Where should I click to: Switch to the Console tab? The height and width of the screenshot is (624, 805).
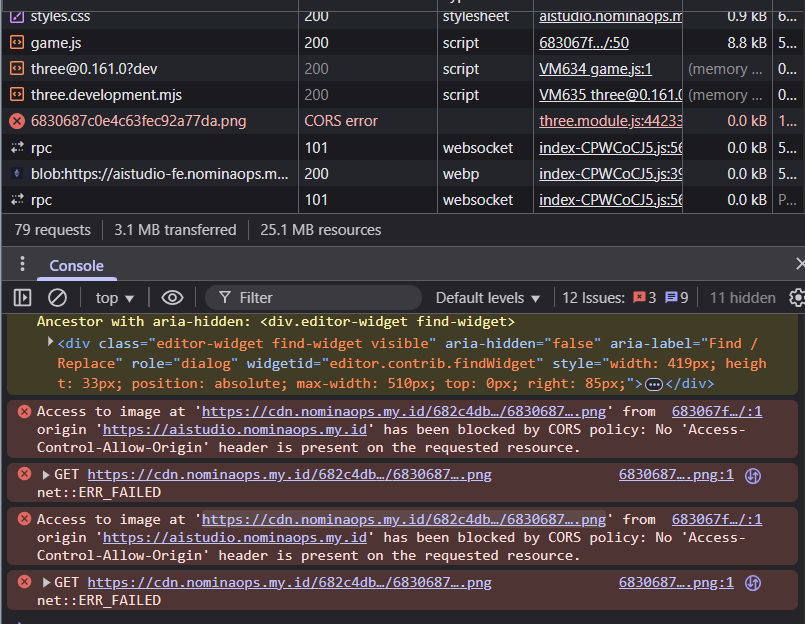pos(76,265)
